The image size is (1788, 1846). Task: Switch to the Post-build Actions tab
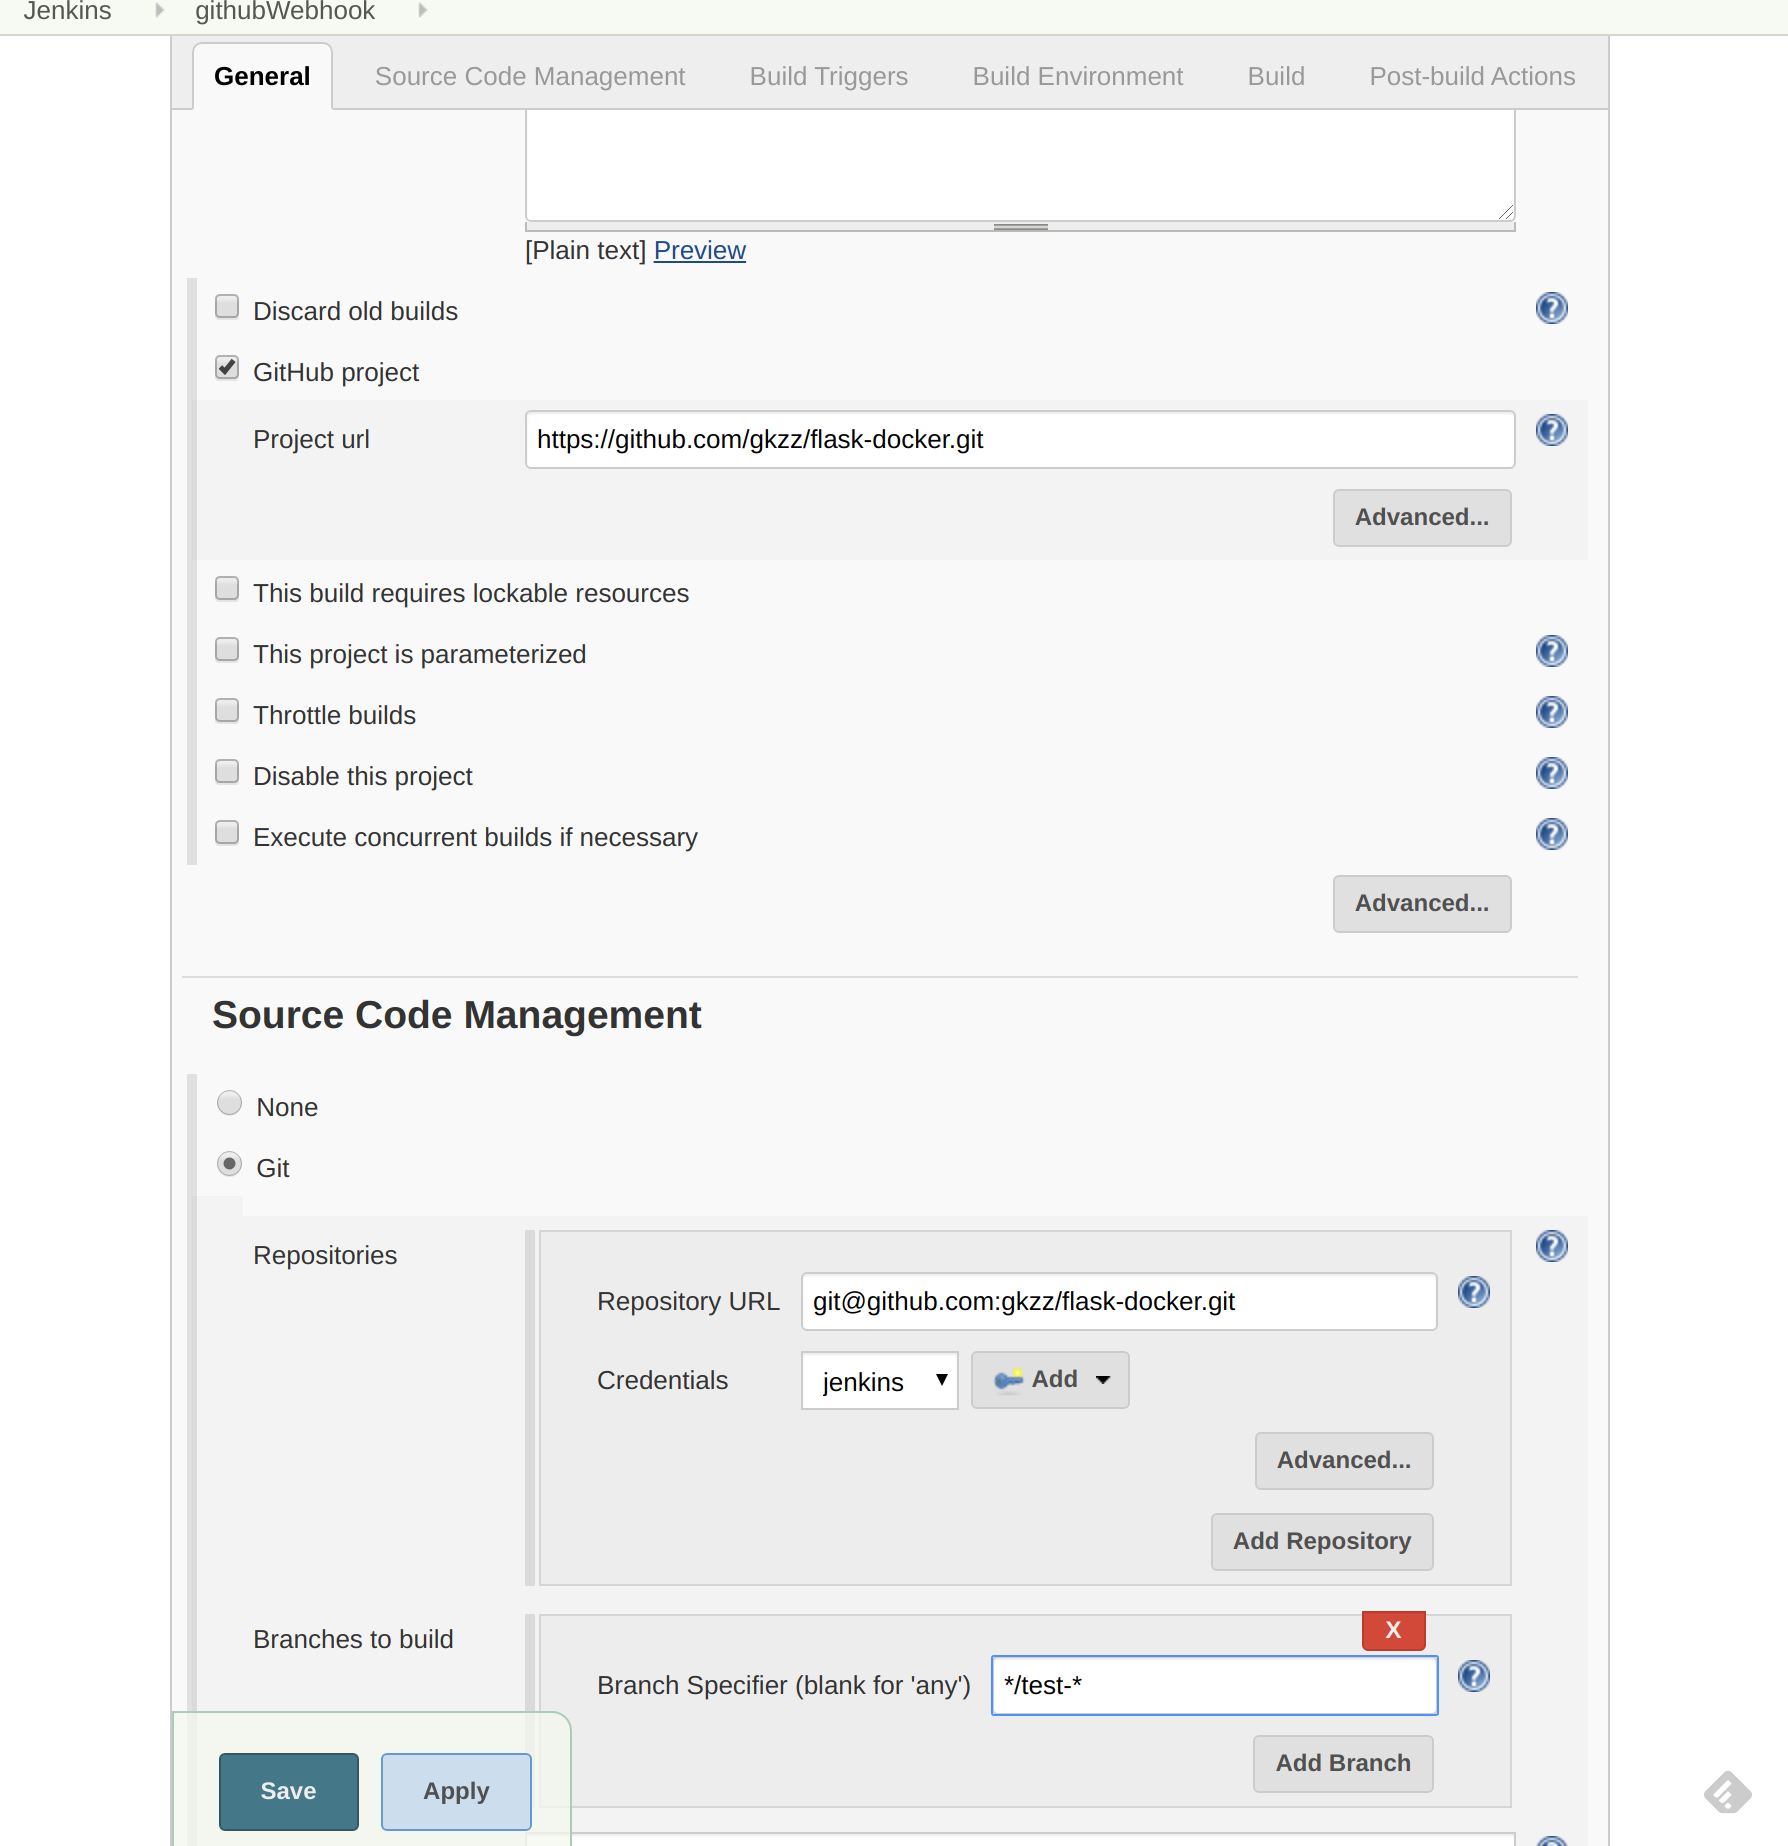[x=1471, y=75]
